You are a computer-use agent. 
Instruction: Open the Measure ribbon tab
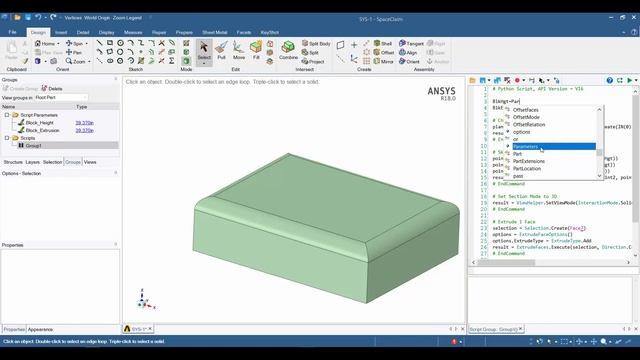click(133, 32)
